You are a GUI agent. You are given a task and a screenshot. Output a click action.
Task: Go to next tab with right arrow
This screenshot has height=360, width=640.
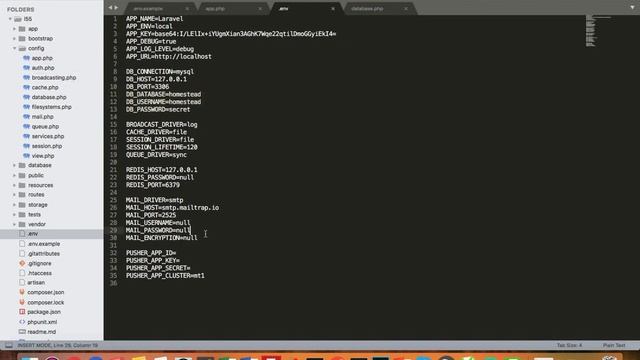coord(116,8)
